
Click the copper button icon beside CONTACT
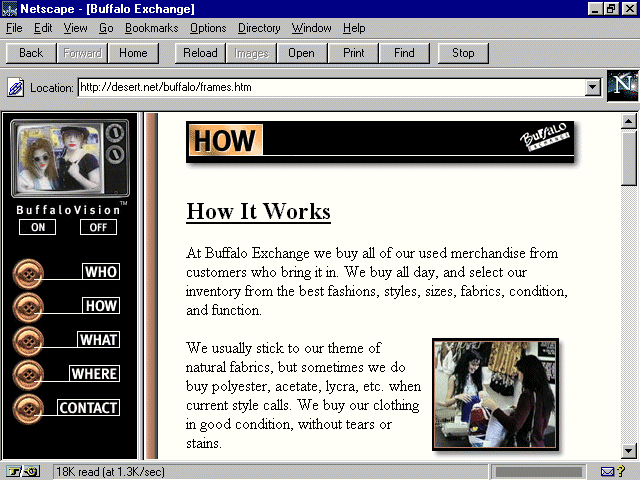28,408
